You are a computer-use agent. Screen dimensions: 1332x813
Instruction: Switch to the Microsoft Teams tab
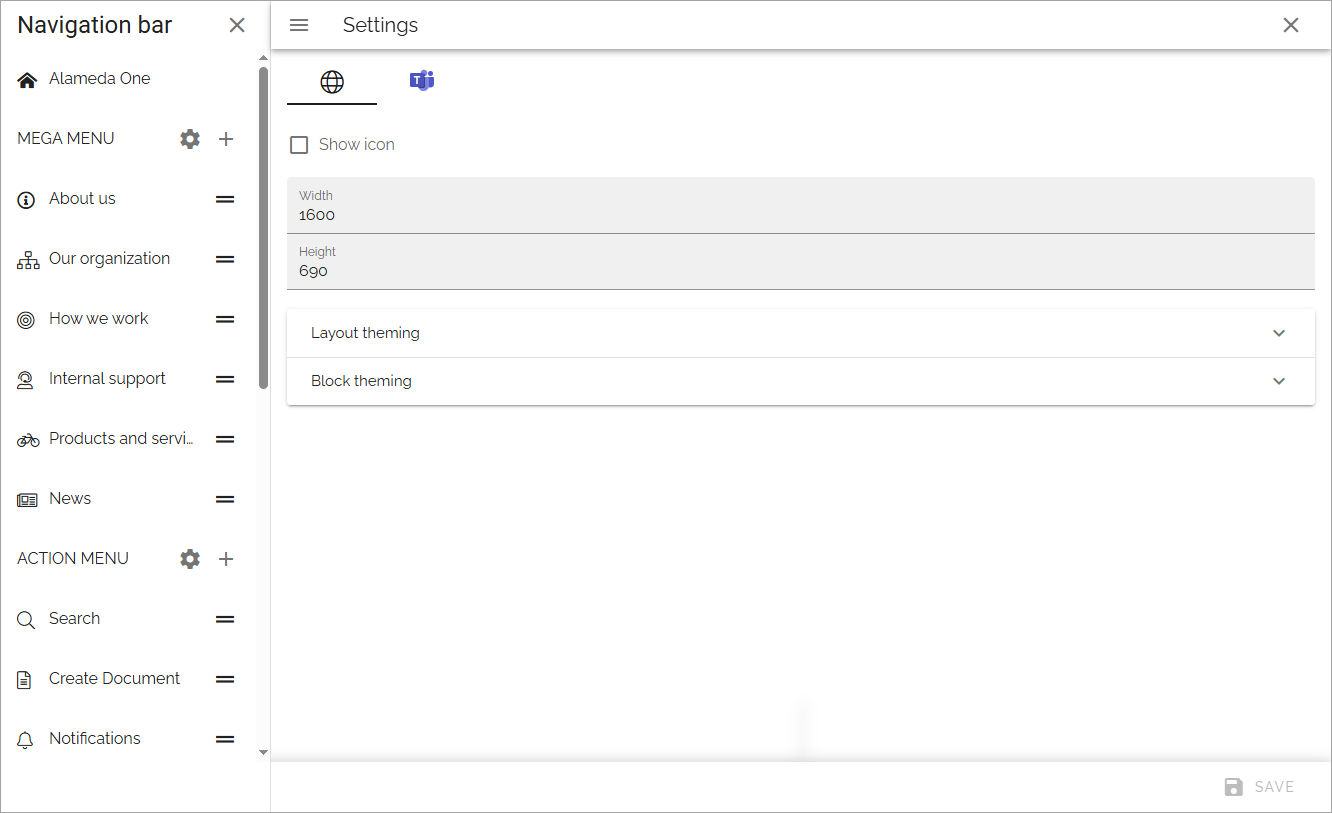tap(422, 81)
